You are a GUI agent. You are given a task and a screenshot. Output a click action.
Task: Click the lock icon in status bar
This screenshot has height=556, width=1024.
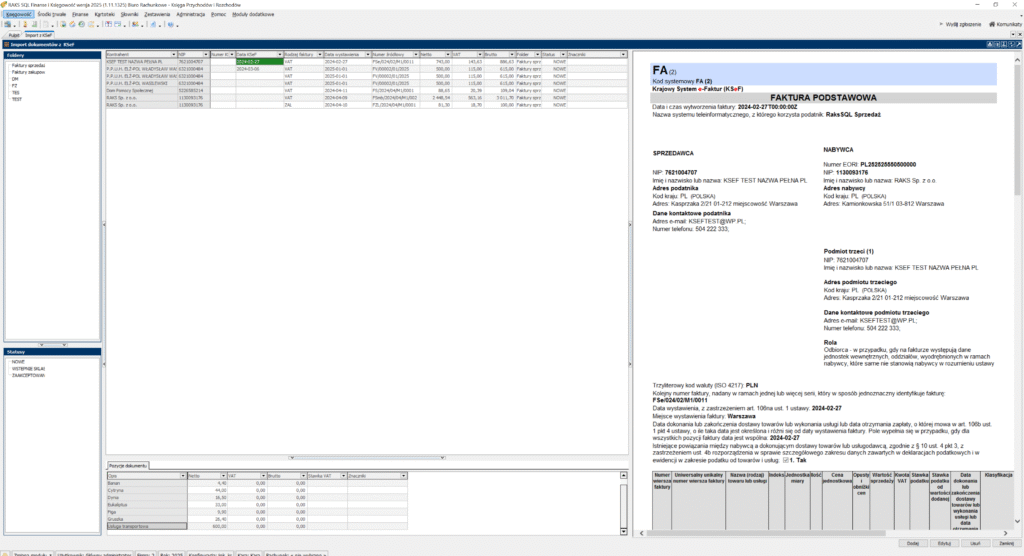tap(5, 552)
